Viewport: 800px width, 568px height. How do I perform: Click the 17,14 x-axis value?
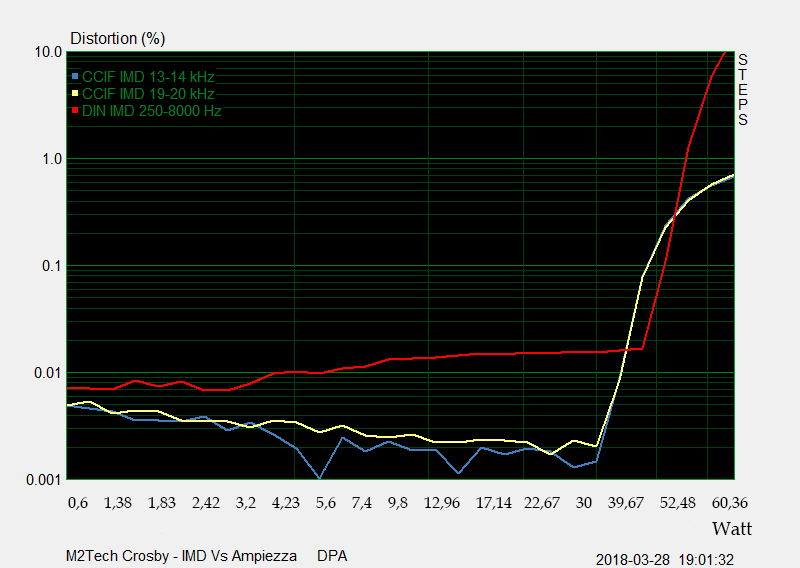tap(493, 503)
